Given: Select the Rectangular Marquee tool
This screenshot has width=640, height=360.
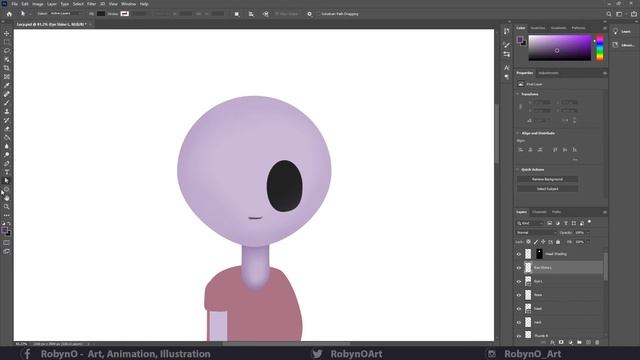Looking at the screenshot, I should click(x=7, y=42).
